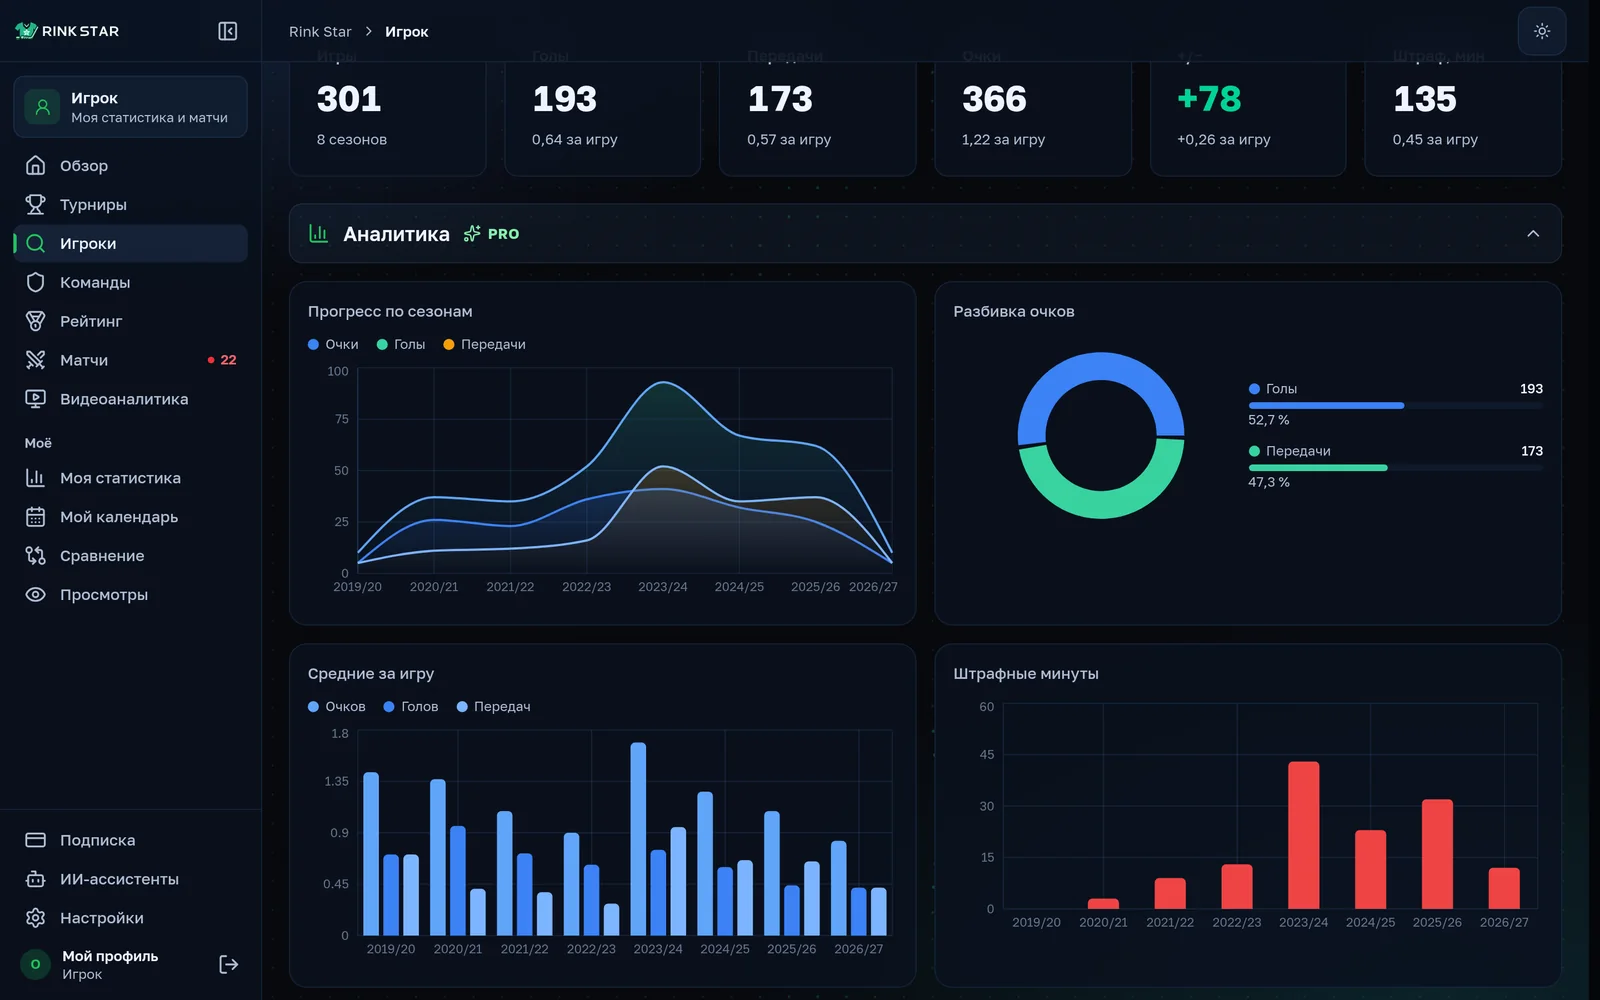
Task: Click the Моя статистика chart icon
Action: (35, 478)
